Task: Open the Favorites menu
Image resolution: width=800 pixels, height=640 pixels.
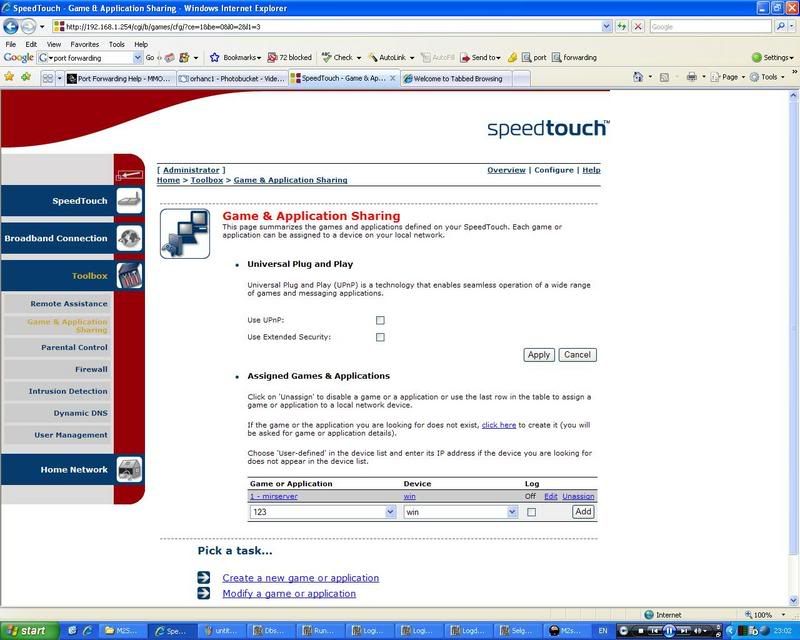Action: (x=84, y=44)
